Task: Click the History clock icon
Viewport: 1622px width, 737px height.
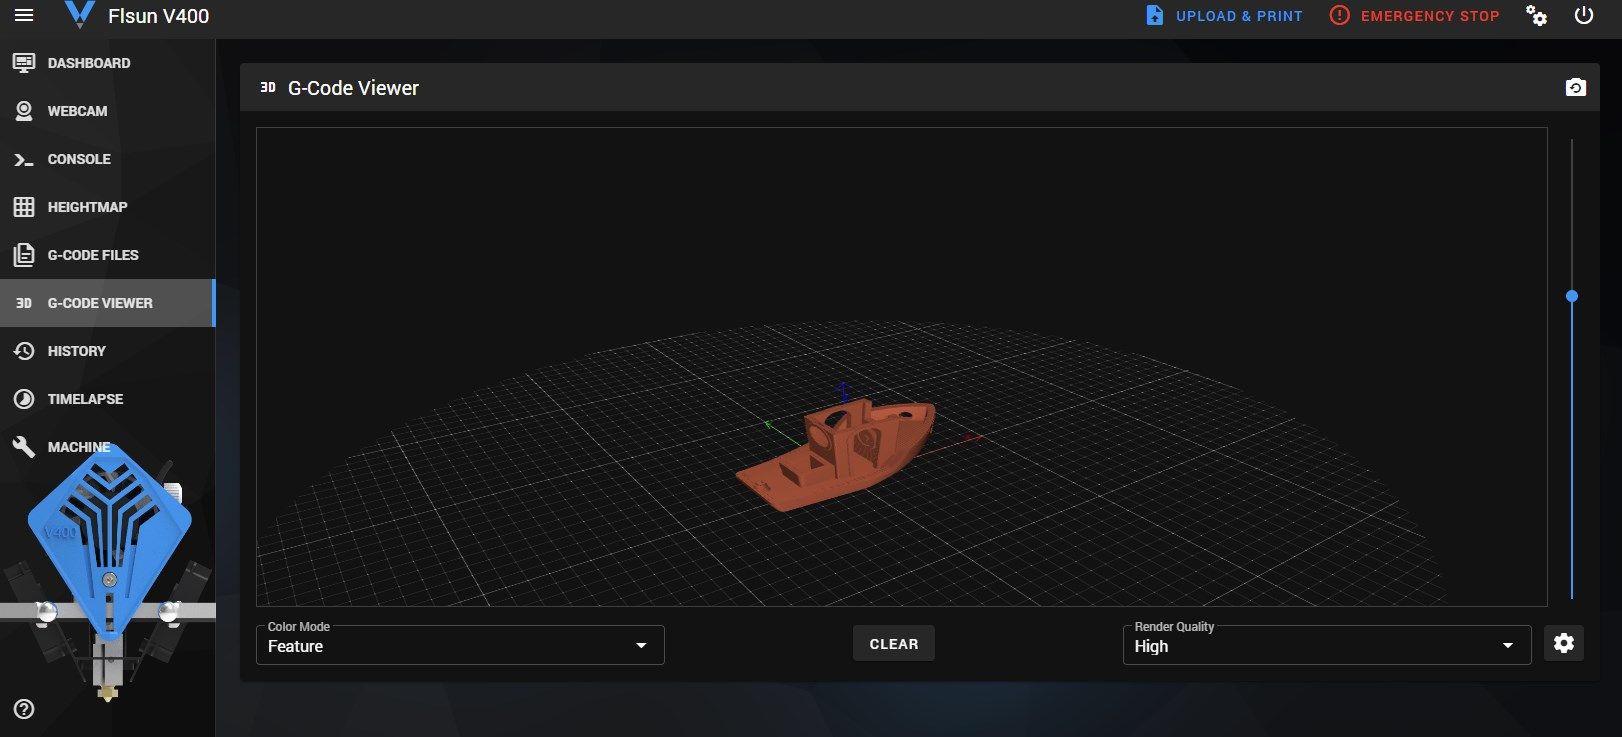Action: [24, 351]
